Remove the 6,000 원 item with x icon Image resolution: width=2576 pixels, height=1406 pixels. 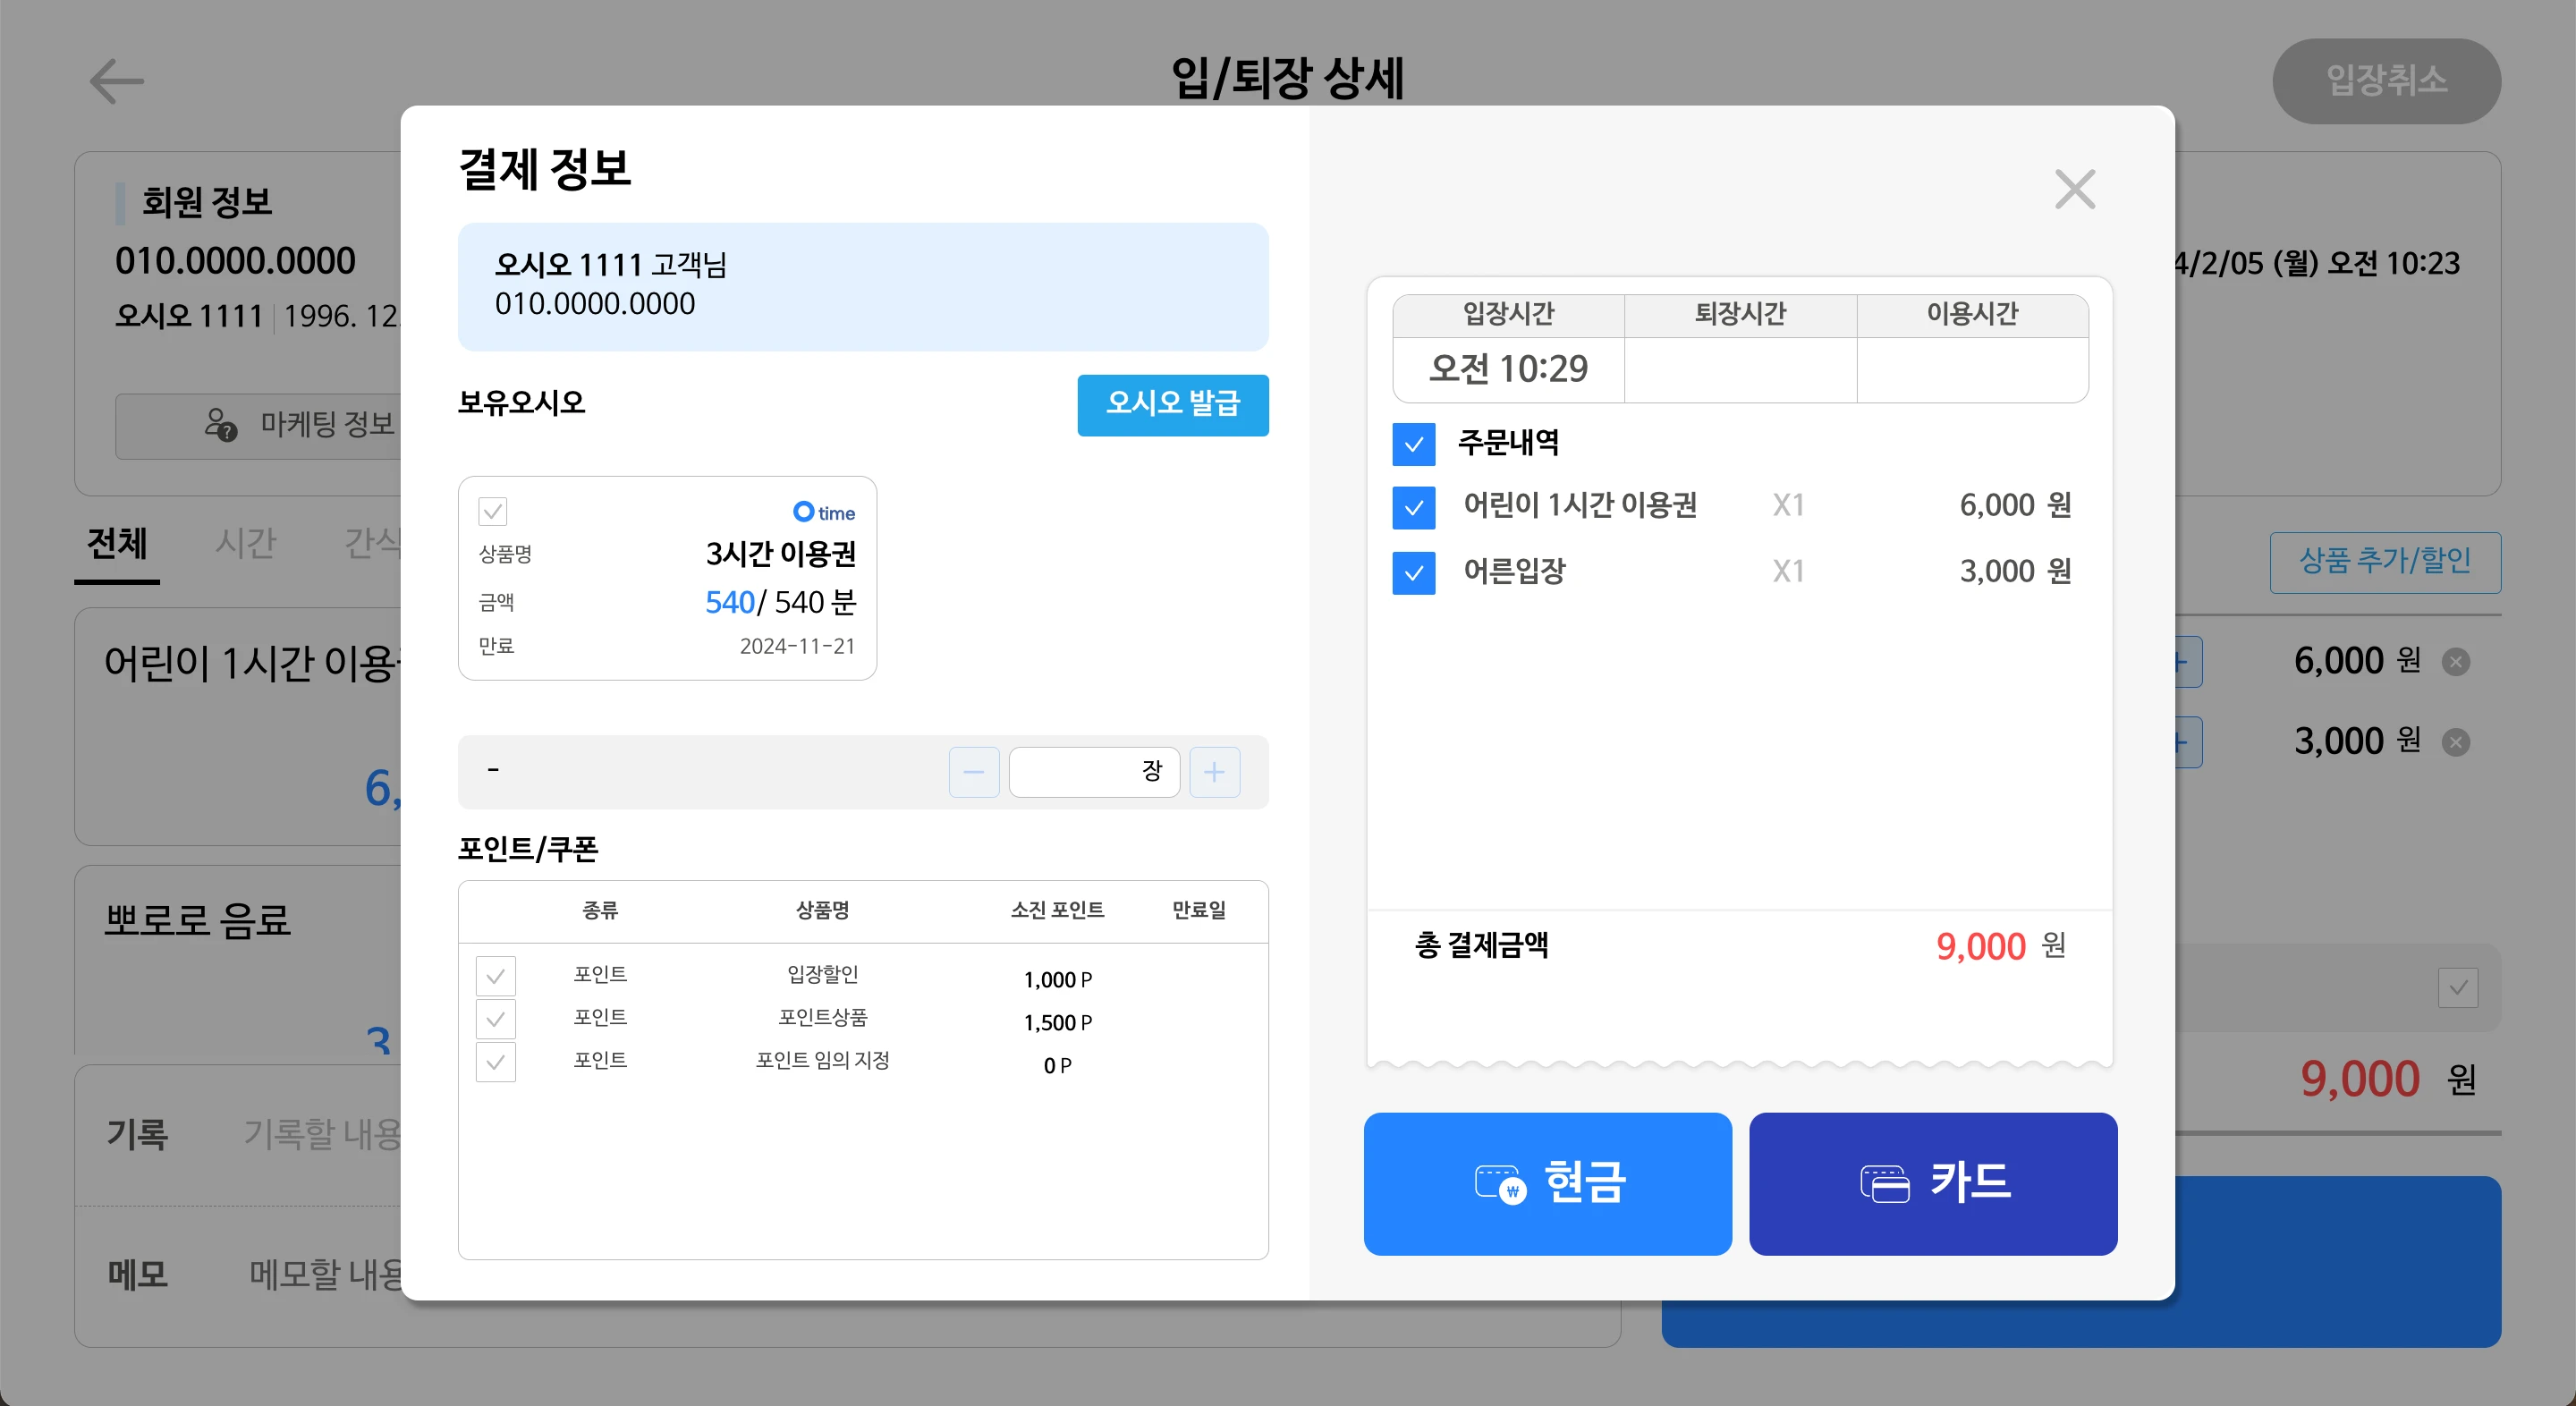click(x=2455, y=662)
